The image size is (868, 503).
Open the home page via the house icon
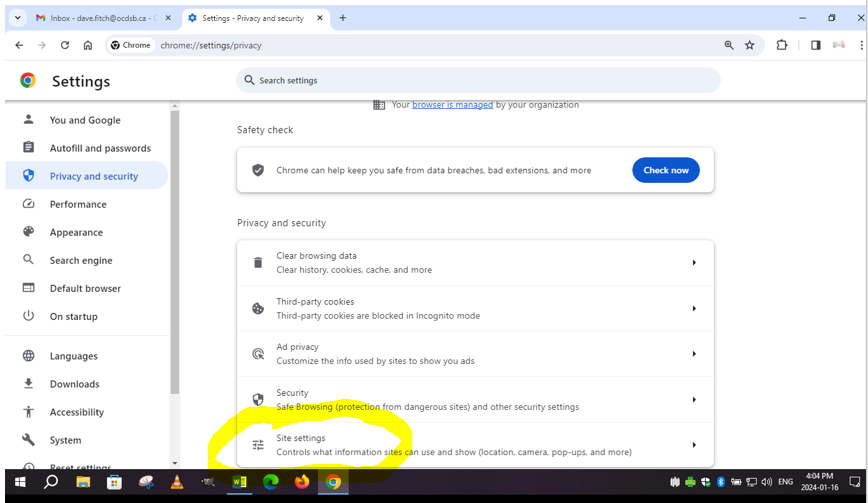click(87, 45)
